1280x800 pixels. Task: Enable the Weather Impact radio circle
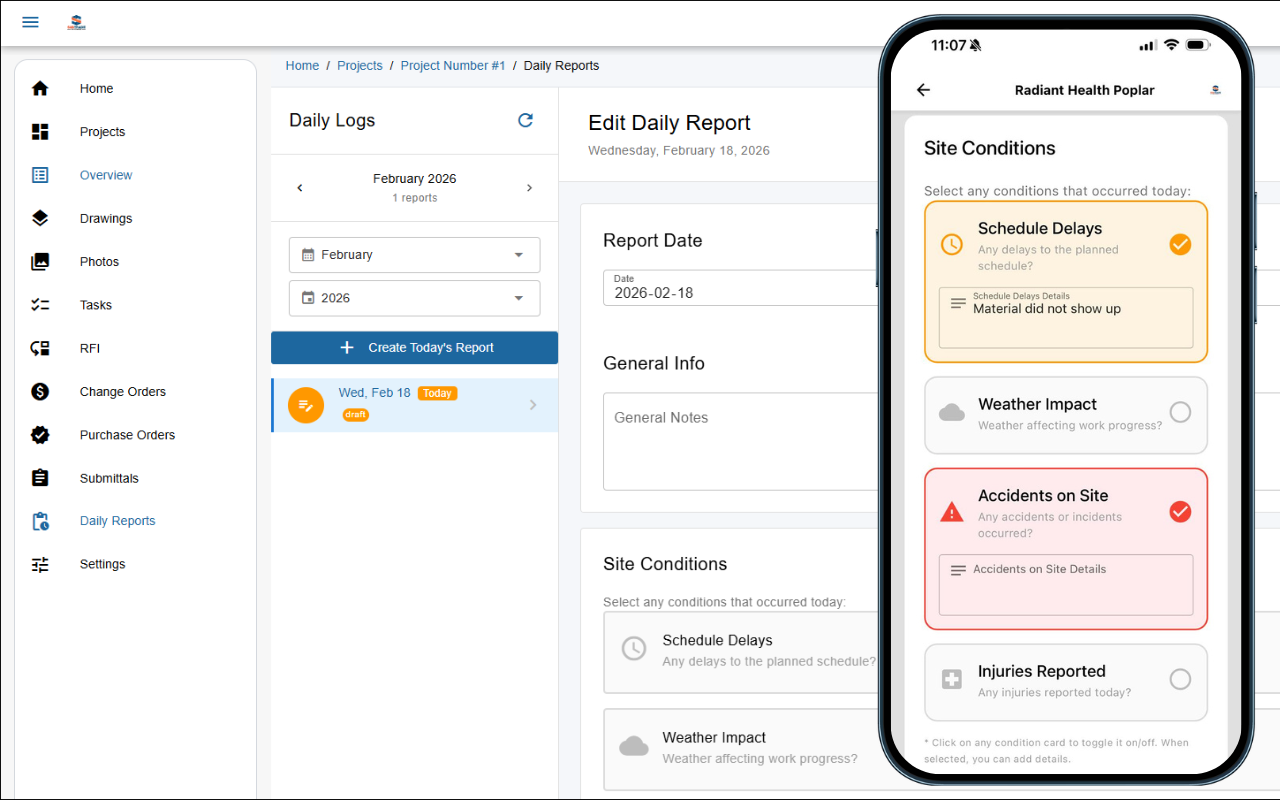1180,412
